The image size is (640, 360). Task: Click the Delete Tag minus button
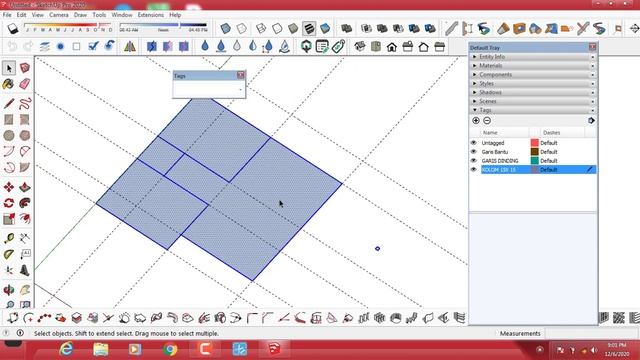coord(487,120)
